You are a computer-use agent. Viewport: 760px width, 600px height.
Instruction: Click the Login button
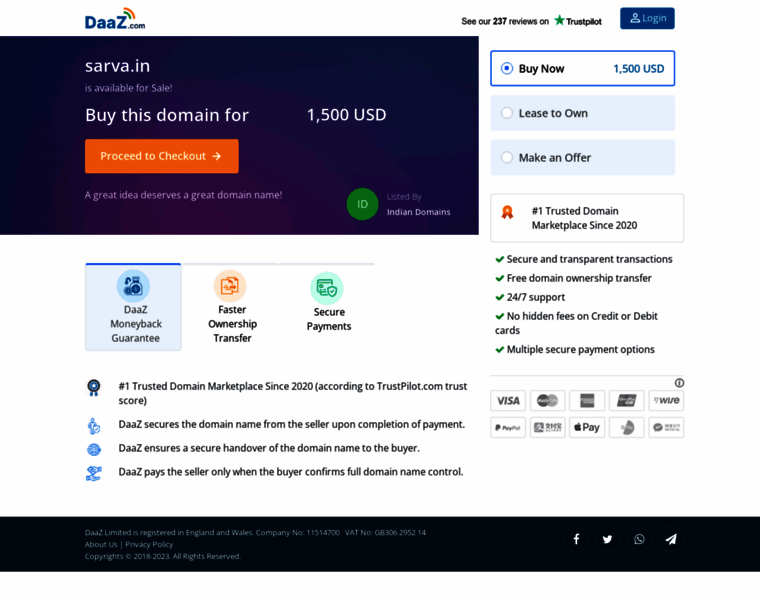[647, 18]
